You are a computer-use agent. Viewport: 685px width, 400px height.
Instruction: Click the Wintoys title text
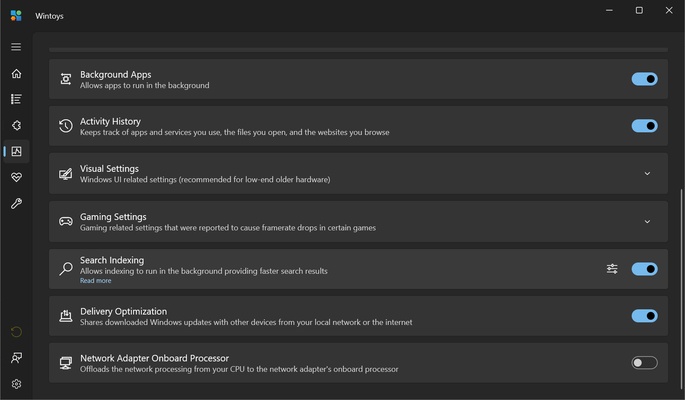(x=49, y=16)
